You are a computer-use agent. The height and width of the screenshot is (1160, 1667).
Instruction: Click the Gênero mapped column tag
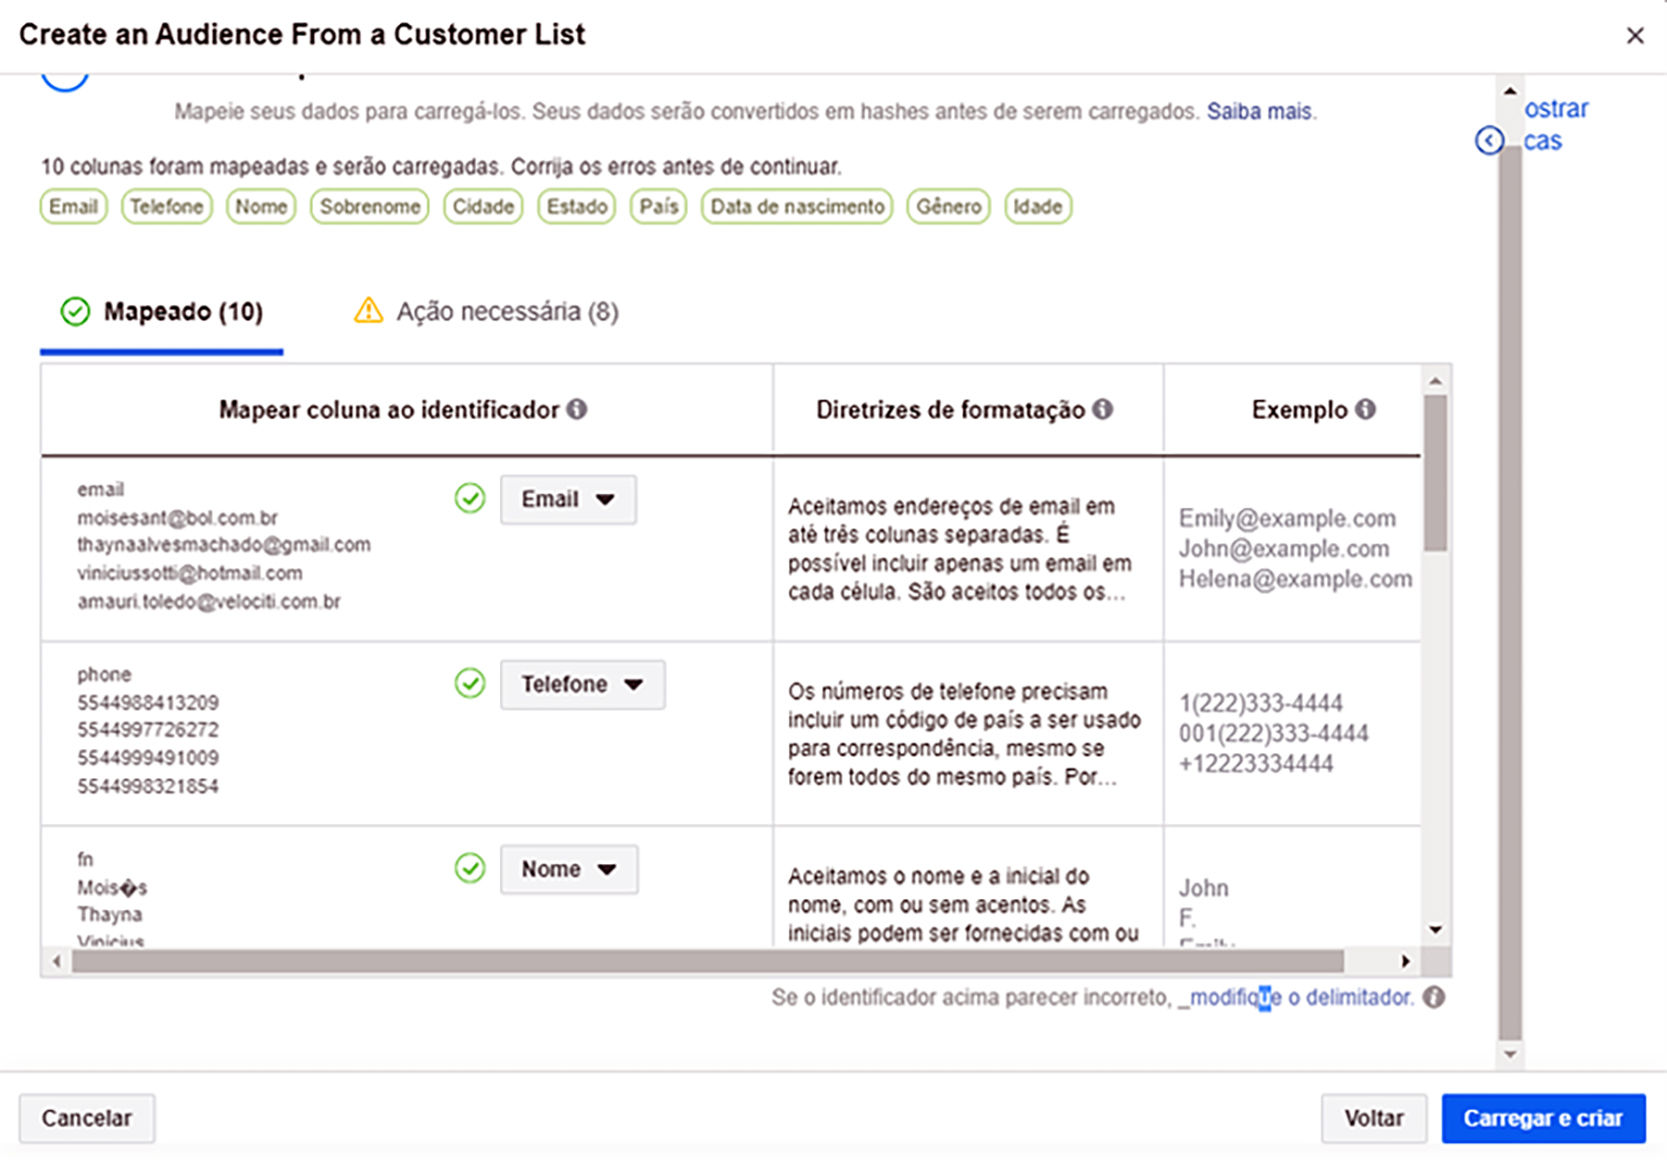(x=949, y=206)
